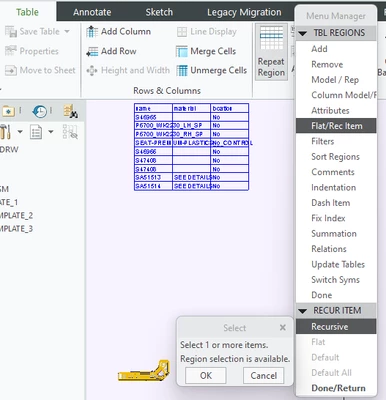
Task: Click the material column header cell
Action: click(192, 108)
